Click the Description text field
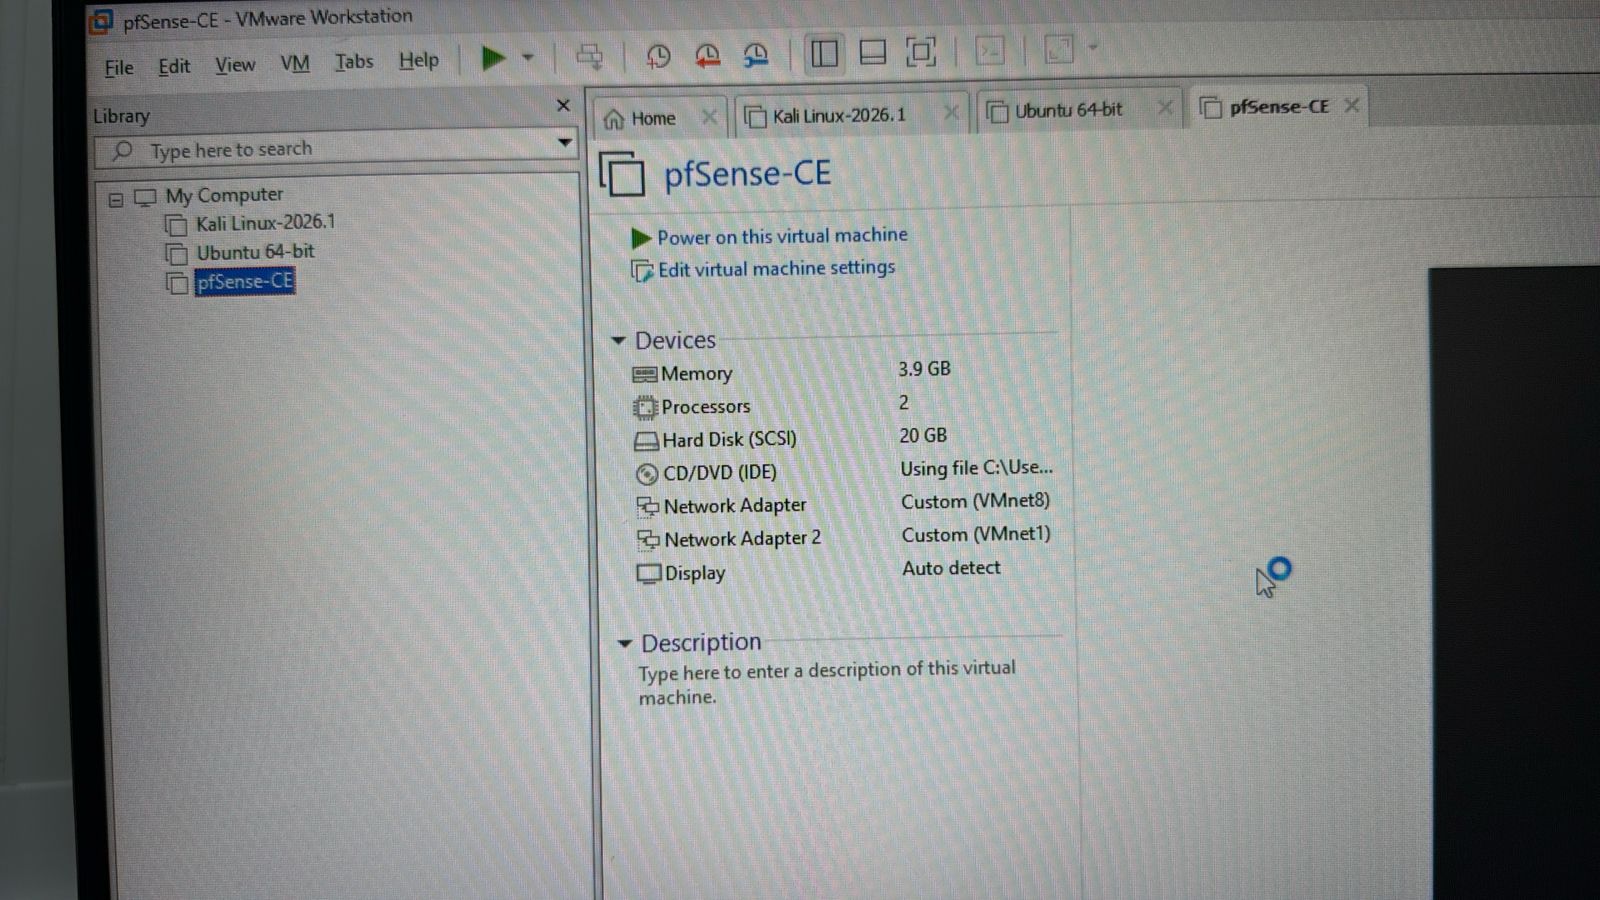1600x900 pixels. (x=827, y=683)
